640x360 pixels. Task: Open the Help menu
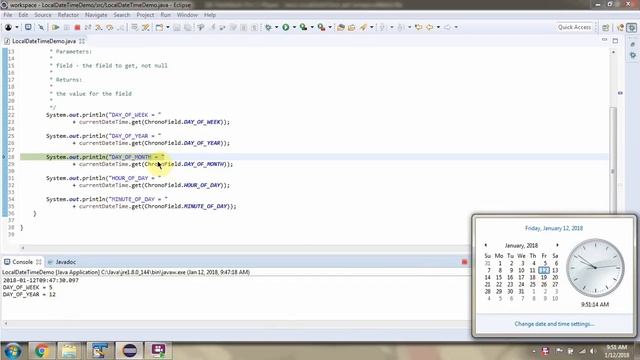click(x=210, y=15)
